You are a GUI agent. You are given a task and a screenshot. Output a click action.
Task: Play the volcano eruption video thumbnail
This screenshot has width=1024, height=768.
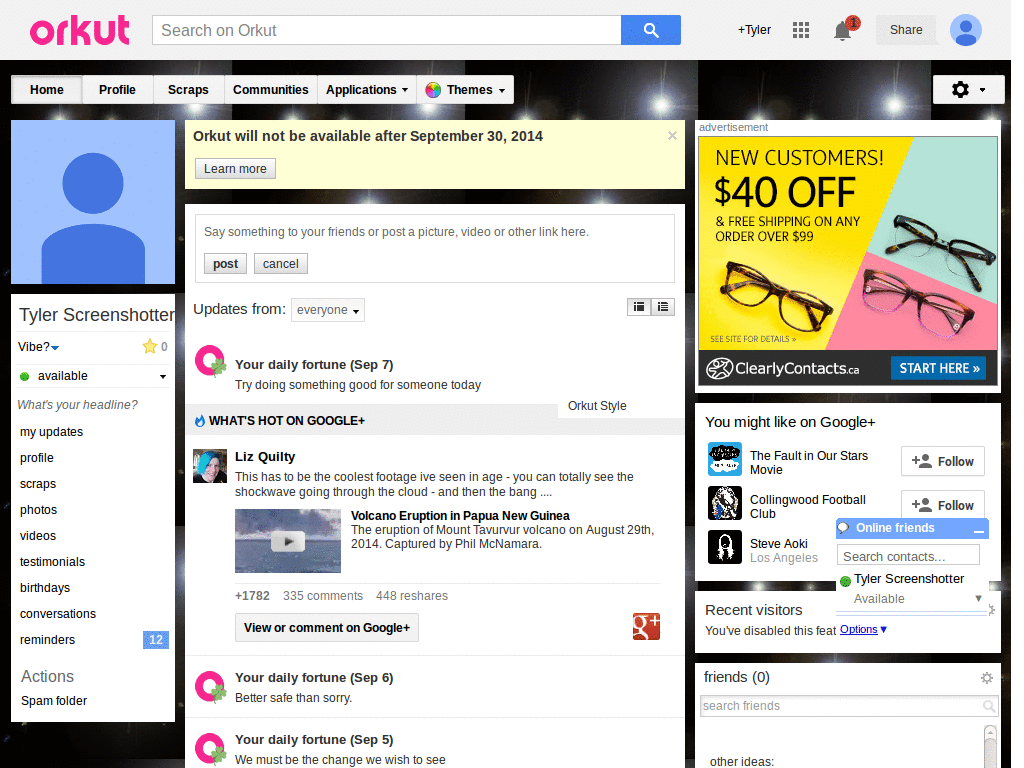(x=288, y=541)
